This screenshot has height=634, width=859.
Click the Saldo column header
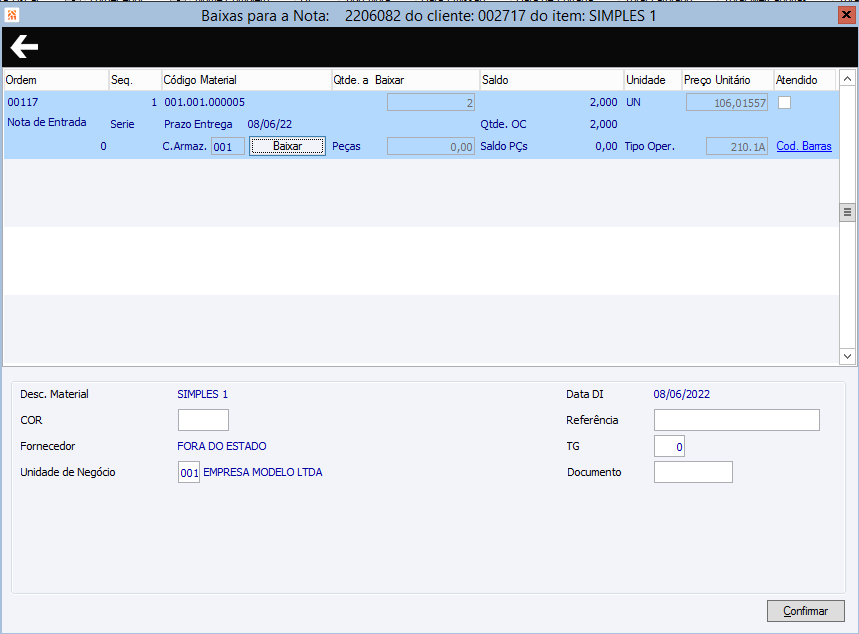coord(552,80)
